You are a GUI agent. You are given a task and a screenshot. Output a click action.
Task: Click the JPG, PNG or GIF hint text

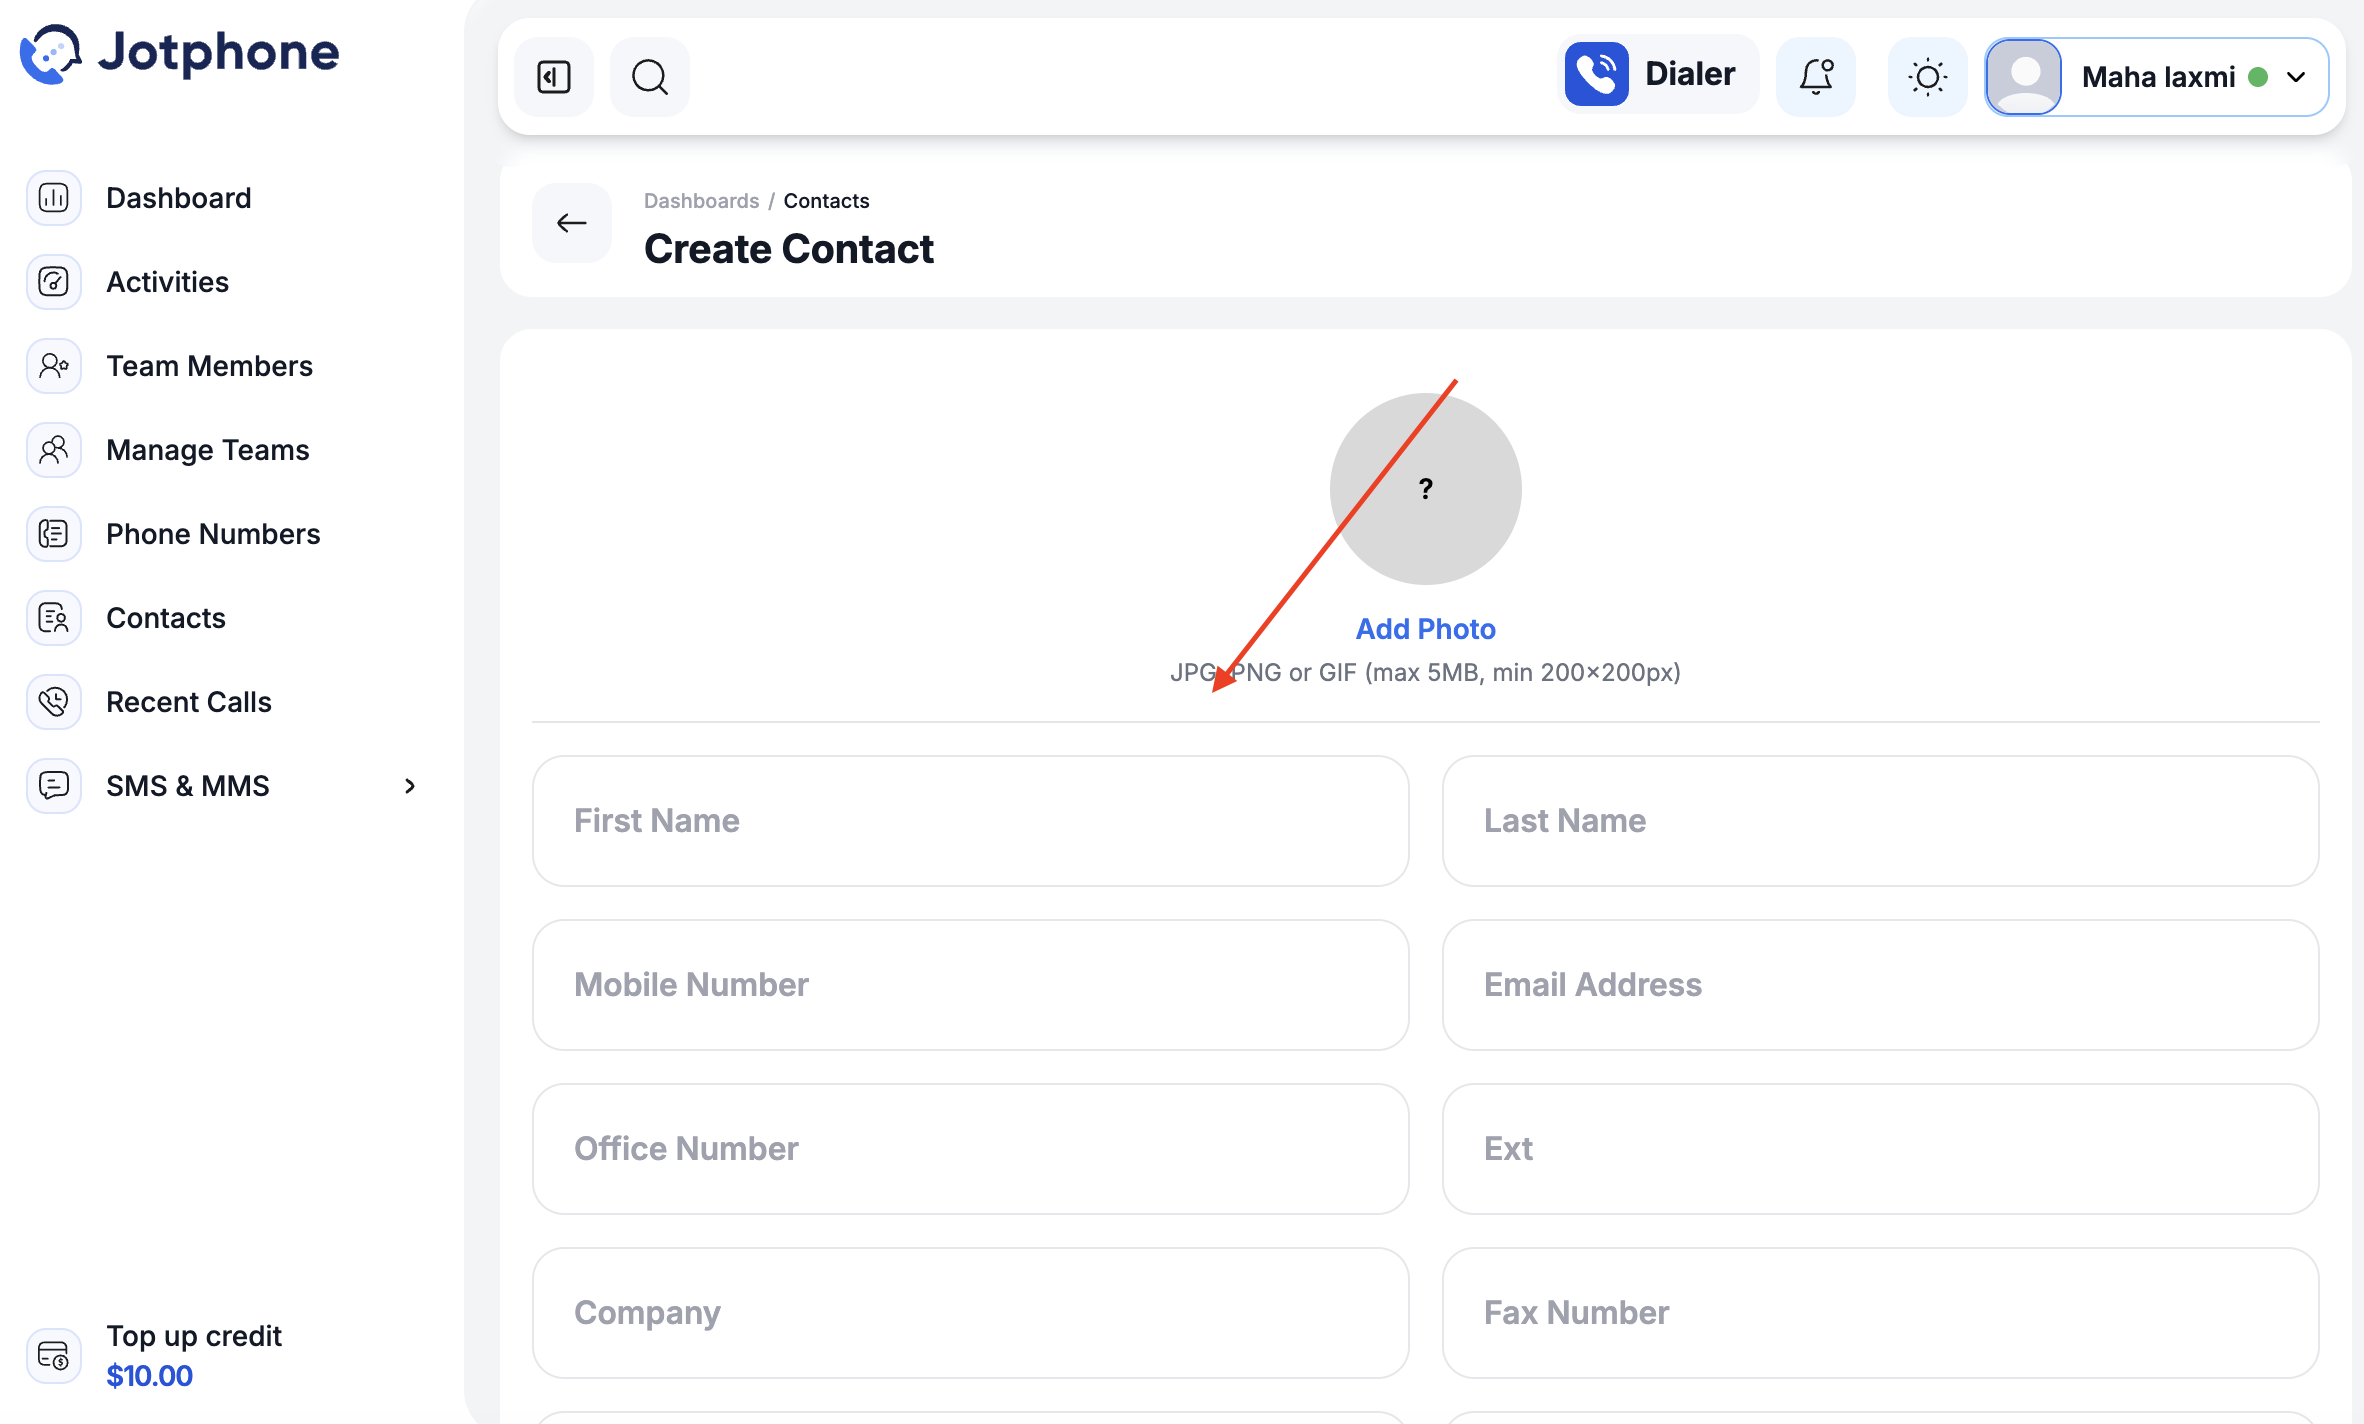(1426, 672)
